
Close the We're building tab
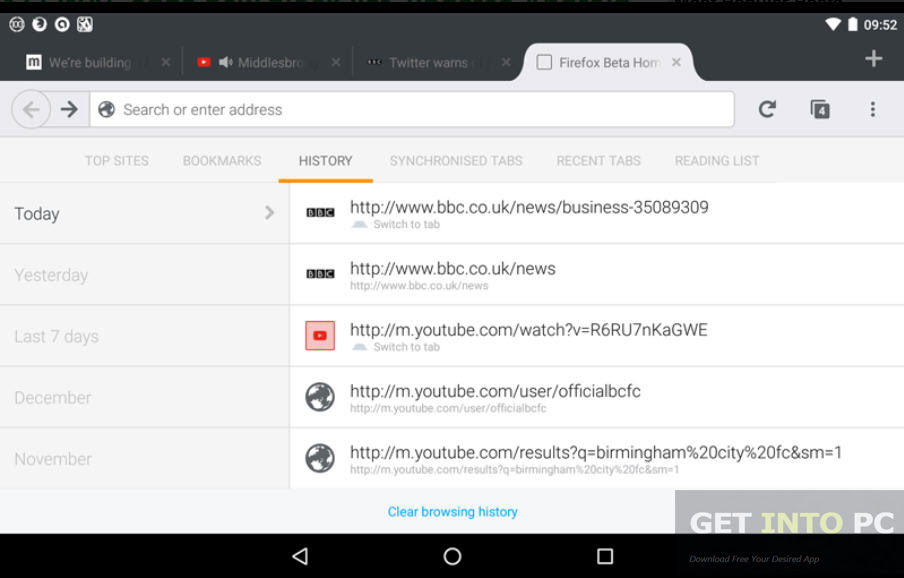pyautogui.click(x=165, y=62)
